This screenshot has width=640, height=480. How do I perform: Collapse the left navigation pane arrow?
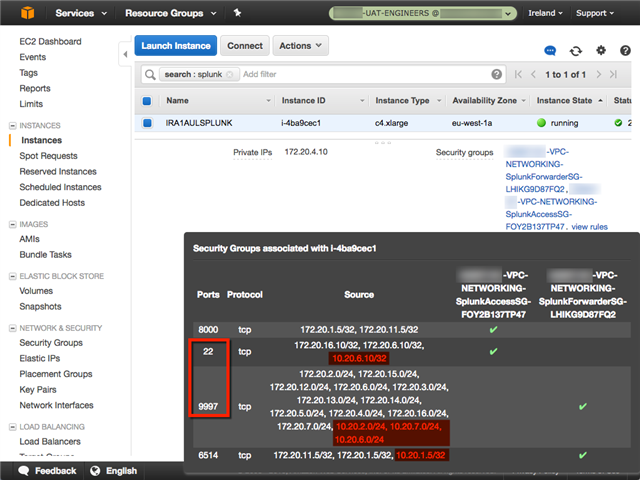click(x=125, y=54)
